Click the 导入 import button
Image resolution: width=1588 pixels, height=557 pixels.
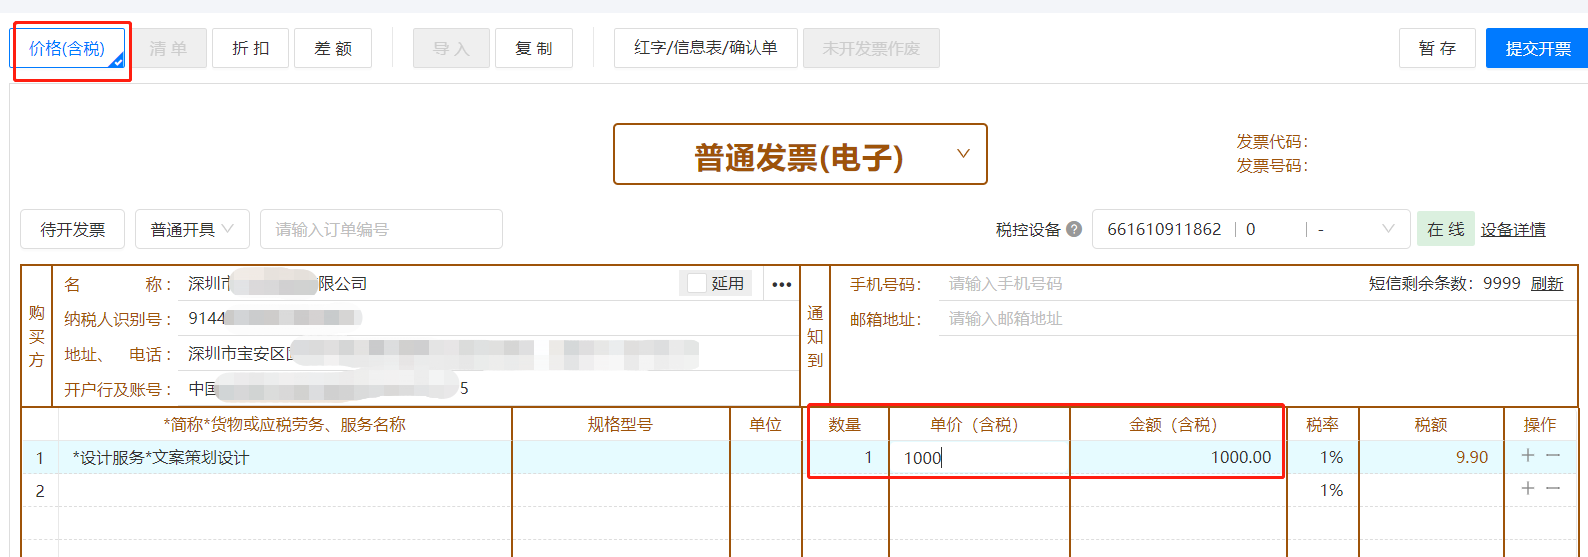point(451,48)
